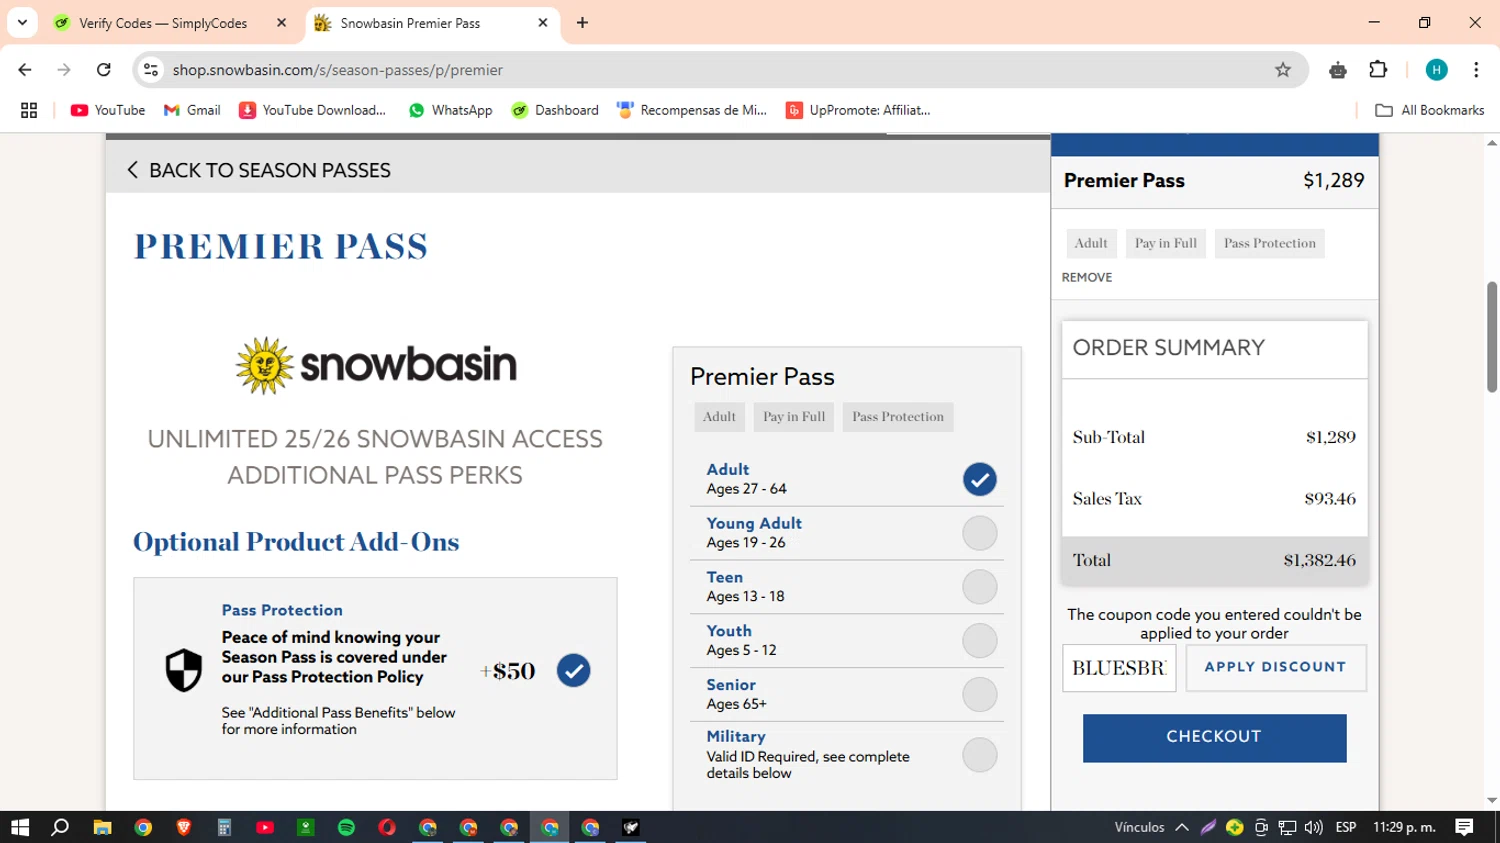1500x843 pixels.
Task: Click the Pass Protection tag in cart
Action: [1270, 243]
